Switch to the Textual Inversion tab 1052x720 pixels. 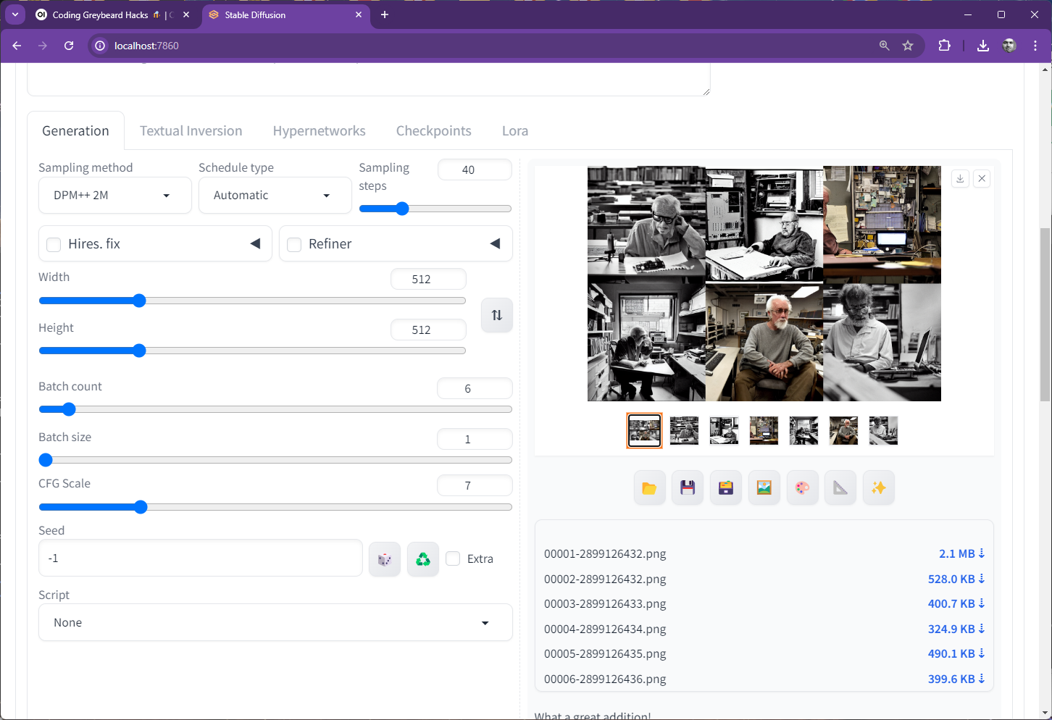click(x=191, y=131)
